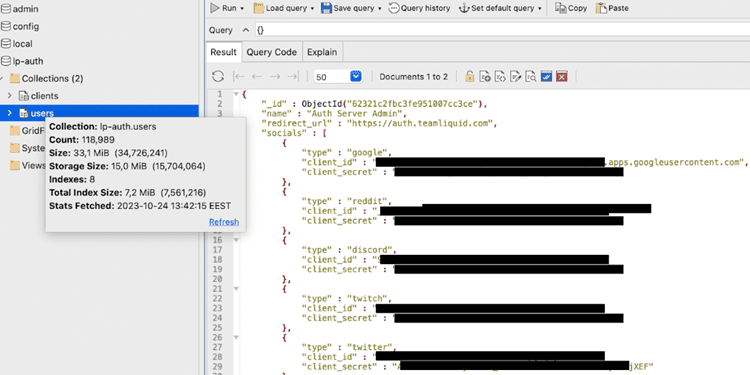Collapse the document fold triangle at line 1
This screenshot has width=750, height=375.
point(235,94)
